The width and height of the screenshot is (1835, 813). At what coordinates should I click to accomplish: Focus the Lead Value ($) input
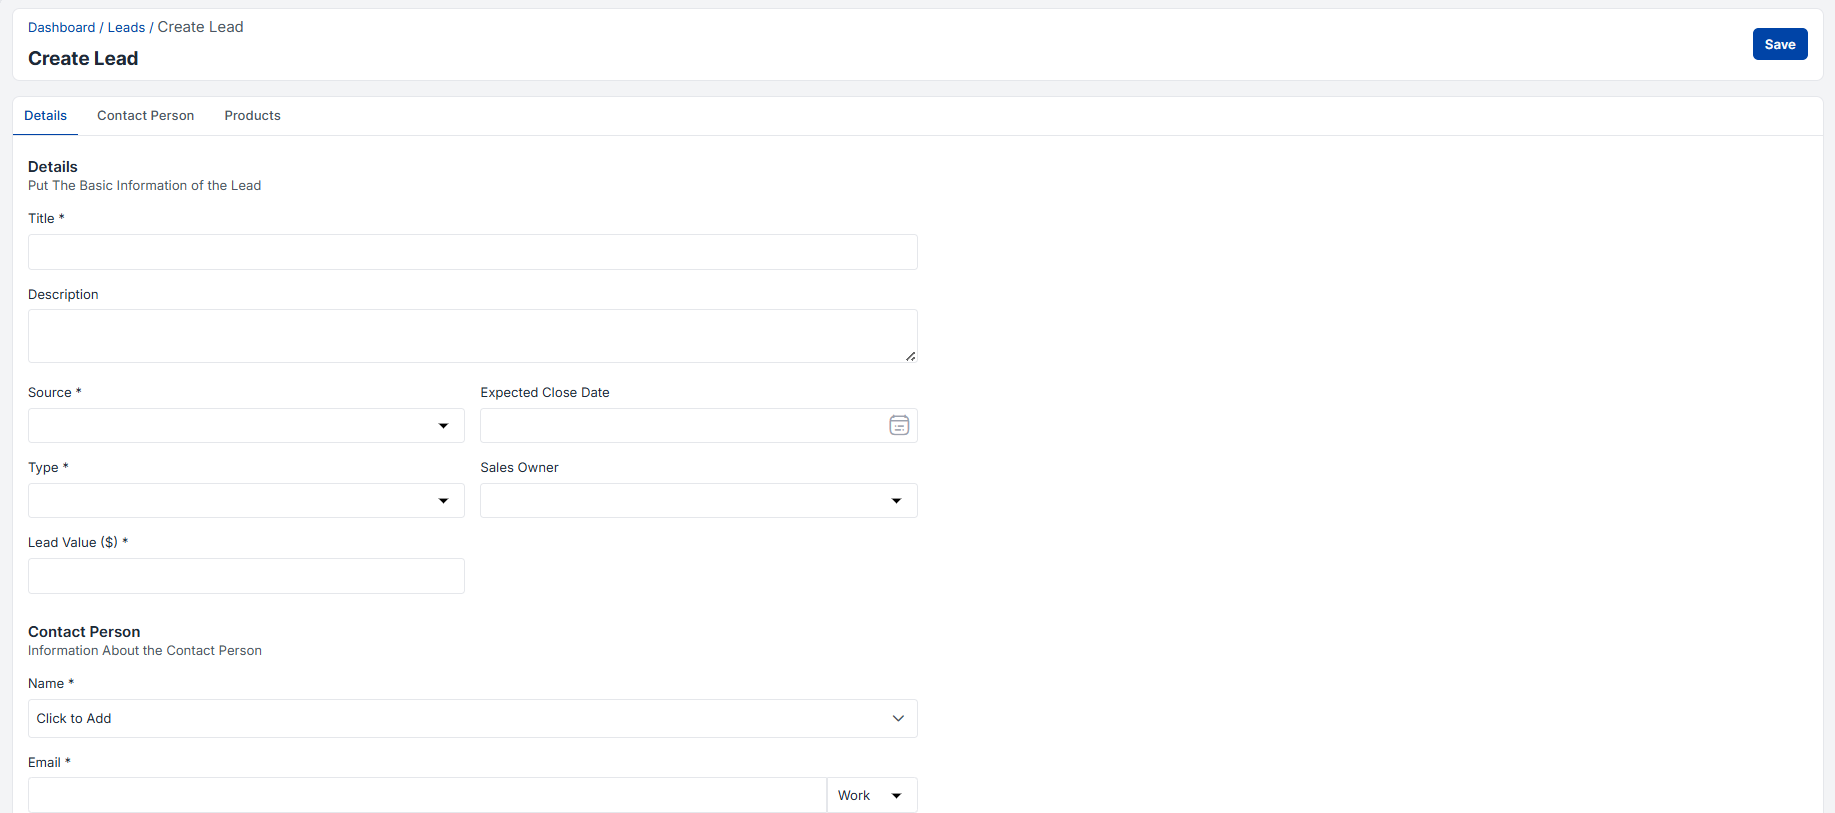(x=246, y=576)
